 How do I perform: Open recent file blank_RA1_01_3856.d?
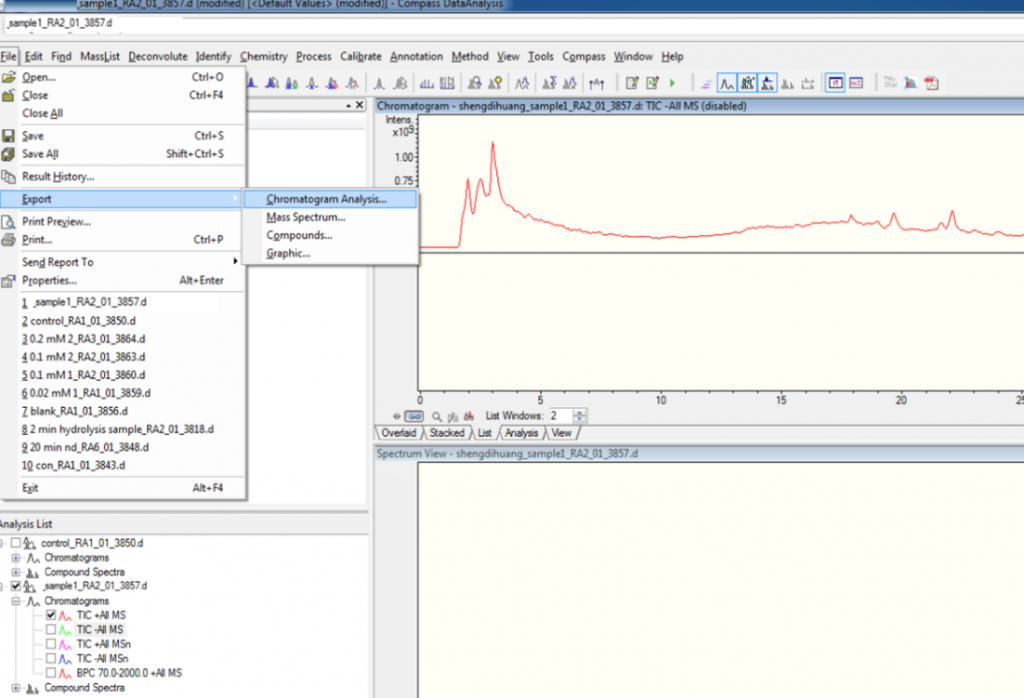[x=75, y=411]
